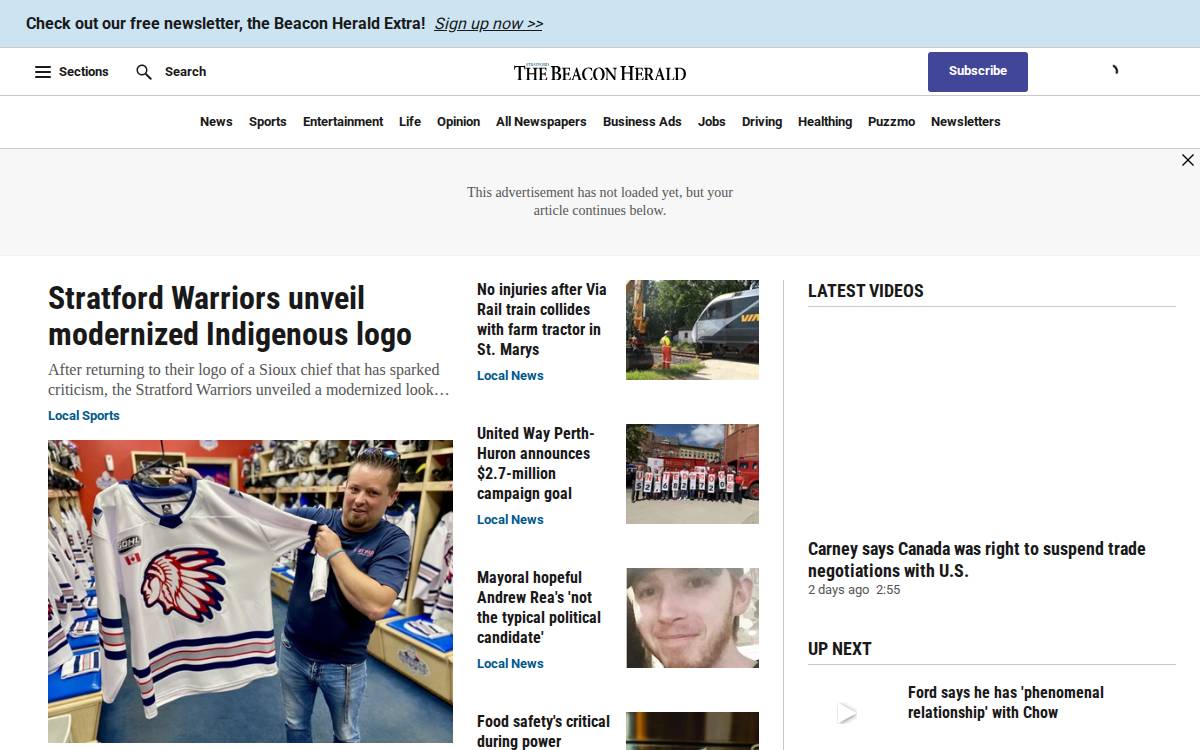Click Local News under Via Rail story
Viewport: 1200px width, 750px height.
pos(510,376)
